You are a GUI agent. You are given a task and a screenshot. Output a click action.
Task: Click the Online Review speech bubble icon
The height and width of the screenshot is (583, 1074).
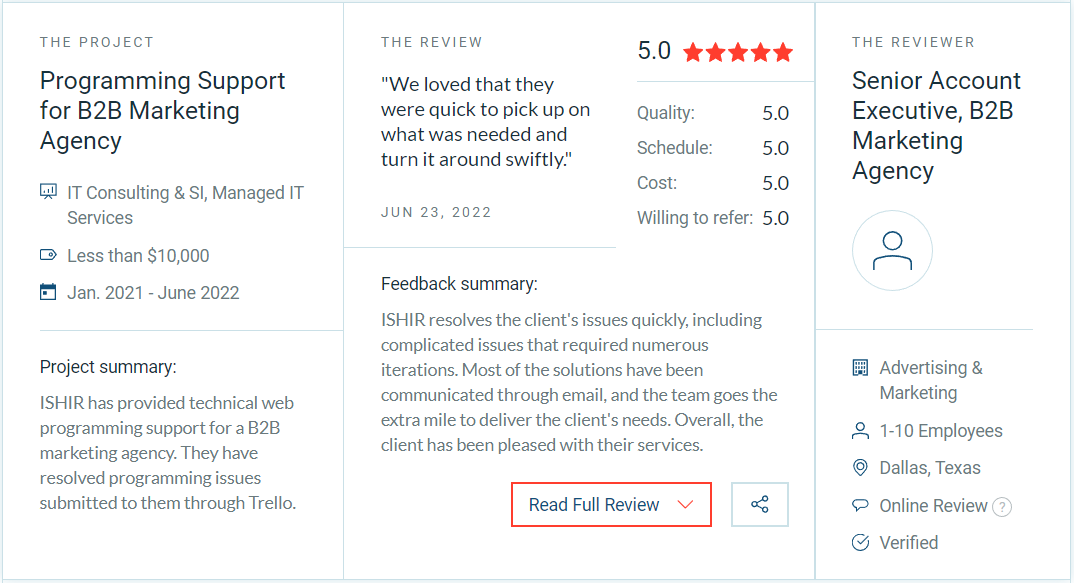(x=860, y=506)
